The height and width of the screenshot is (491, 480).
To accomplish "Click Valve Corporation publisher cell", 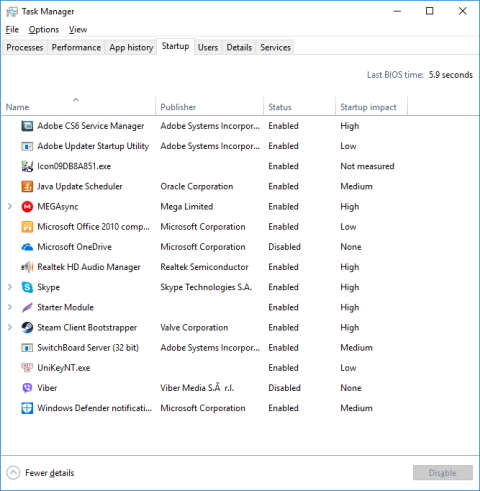I will 194,327.
